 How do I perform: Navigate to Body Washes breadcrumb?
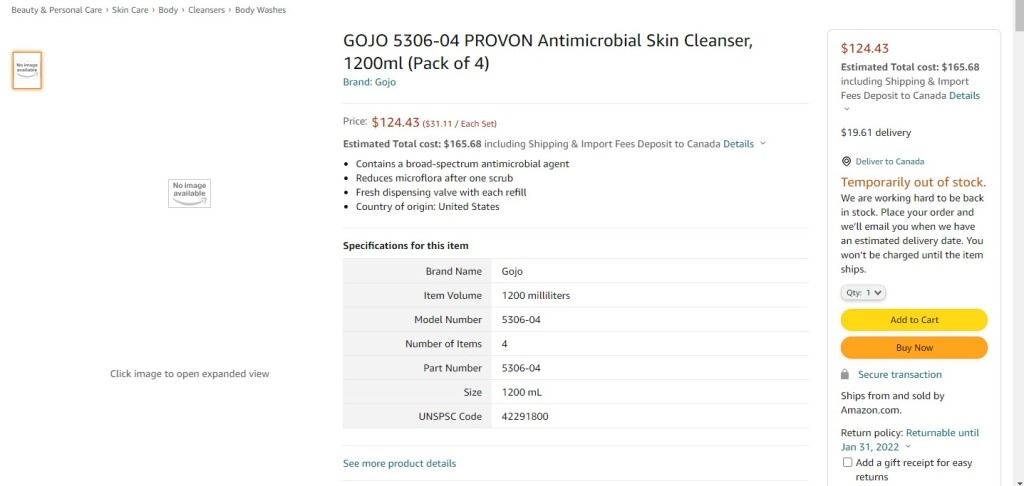(260, 10)
